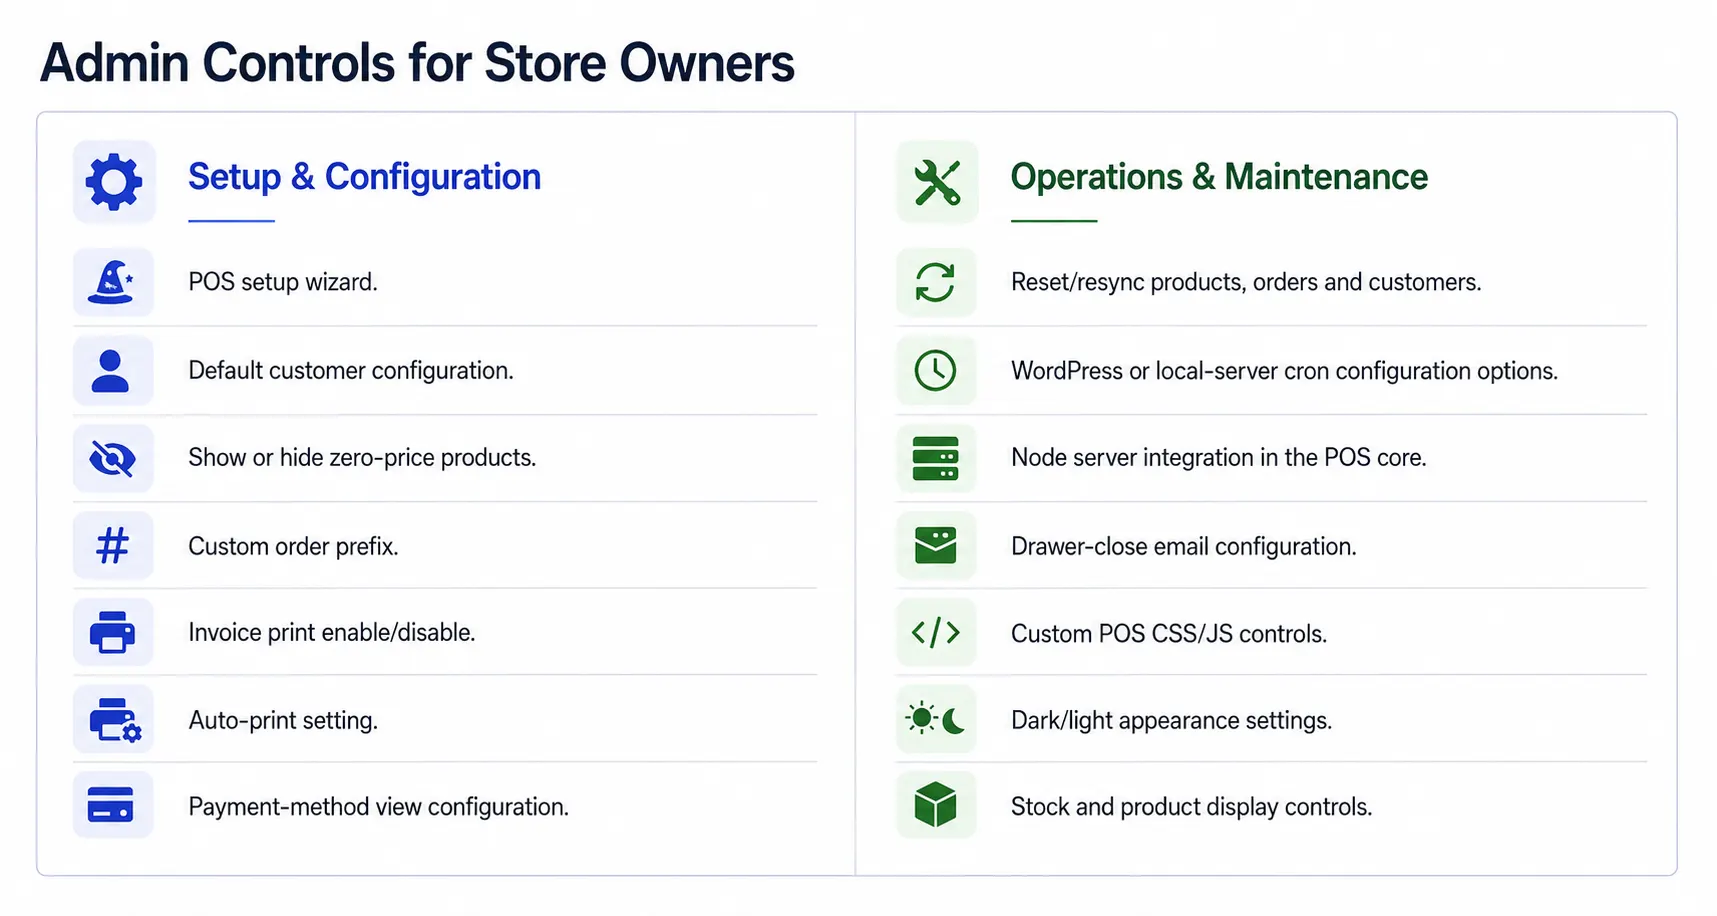The image size is (1717, 916).
Task: Click the circular arrows resync icon
Action: [x=936, y=282]
